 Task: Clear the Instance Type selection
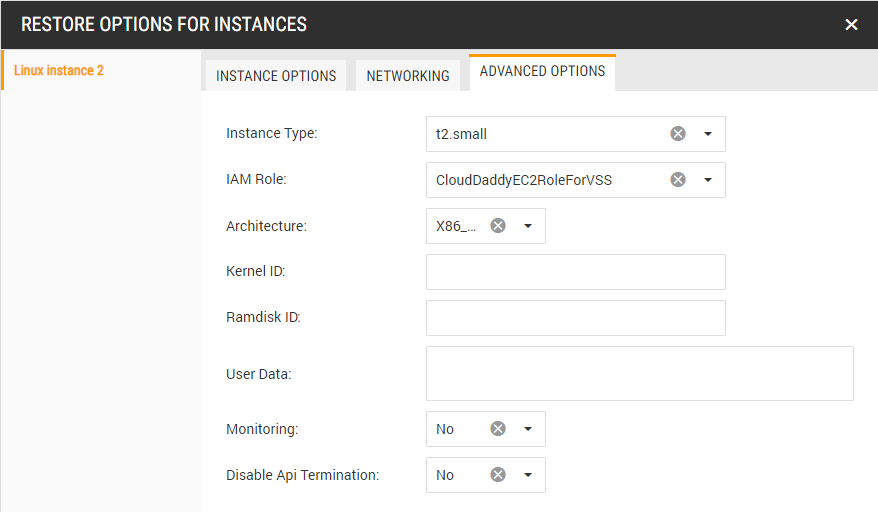[678, 134]
